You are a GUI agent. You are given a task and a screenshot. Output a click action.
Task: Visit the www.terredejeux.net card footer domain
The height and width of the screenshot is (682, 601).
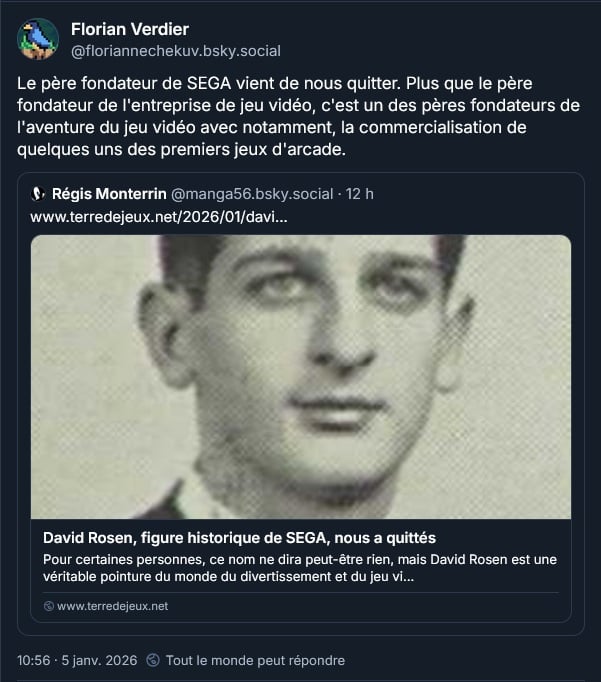[113, 606]
